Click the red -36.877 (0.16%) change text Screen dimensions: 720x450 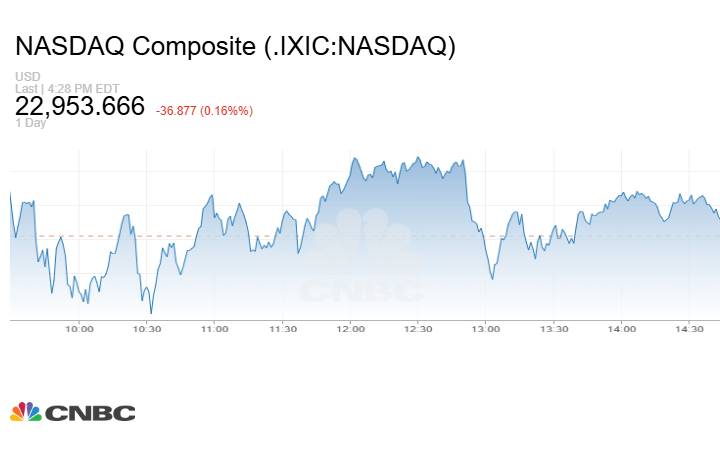(x=204, y=110)
